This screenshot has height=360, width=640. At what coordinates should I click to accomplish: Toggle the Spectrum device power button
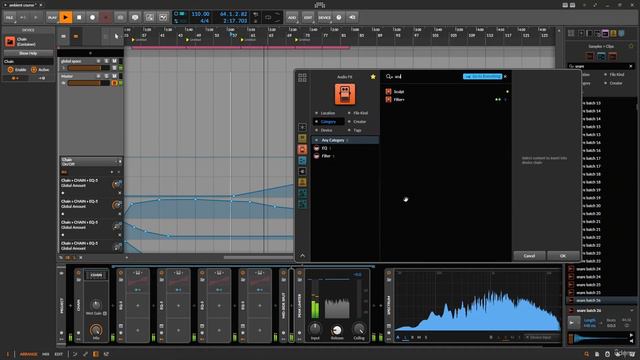pos(389,273)
